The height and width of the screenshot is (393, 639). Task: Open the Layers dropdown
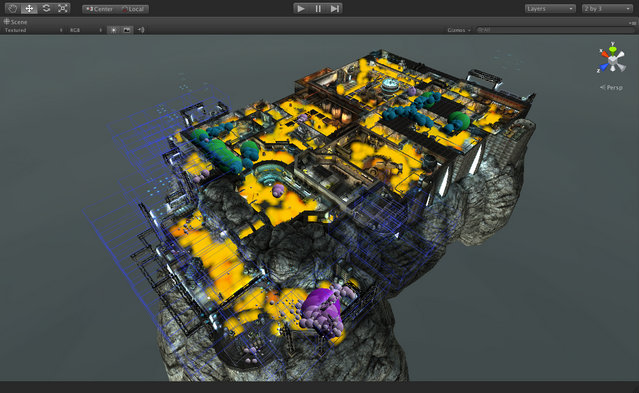(550, 9)
